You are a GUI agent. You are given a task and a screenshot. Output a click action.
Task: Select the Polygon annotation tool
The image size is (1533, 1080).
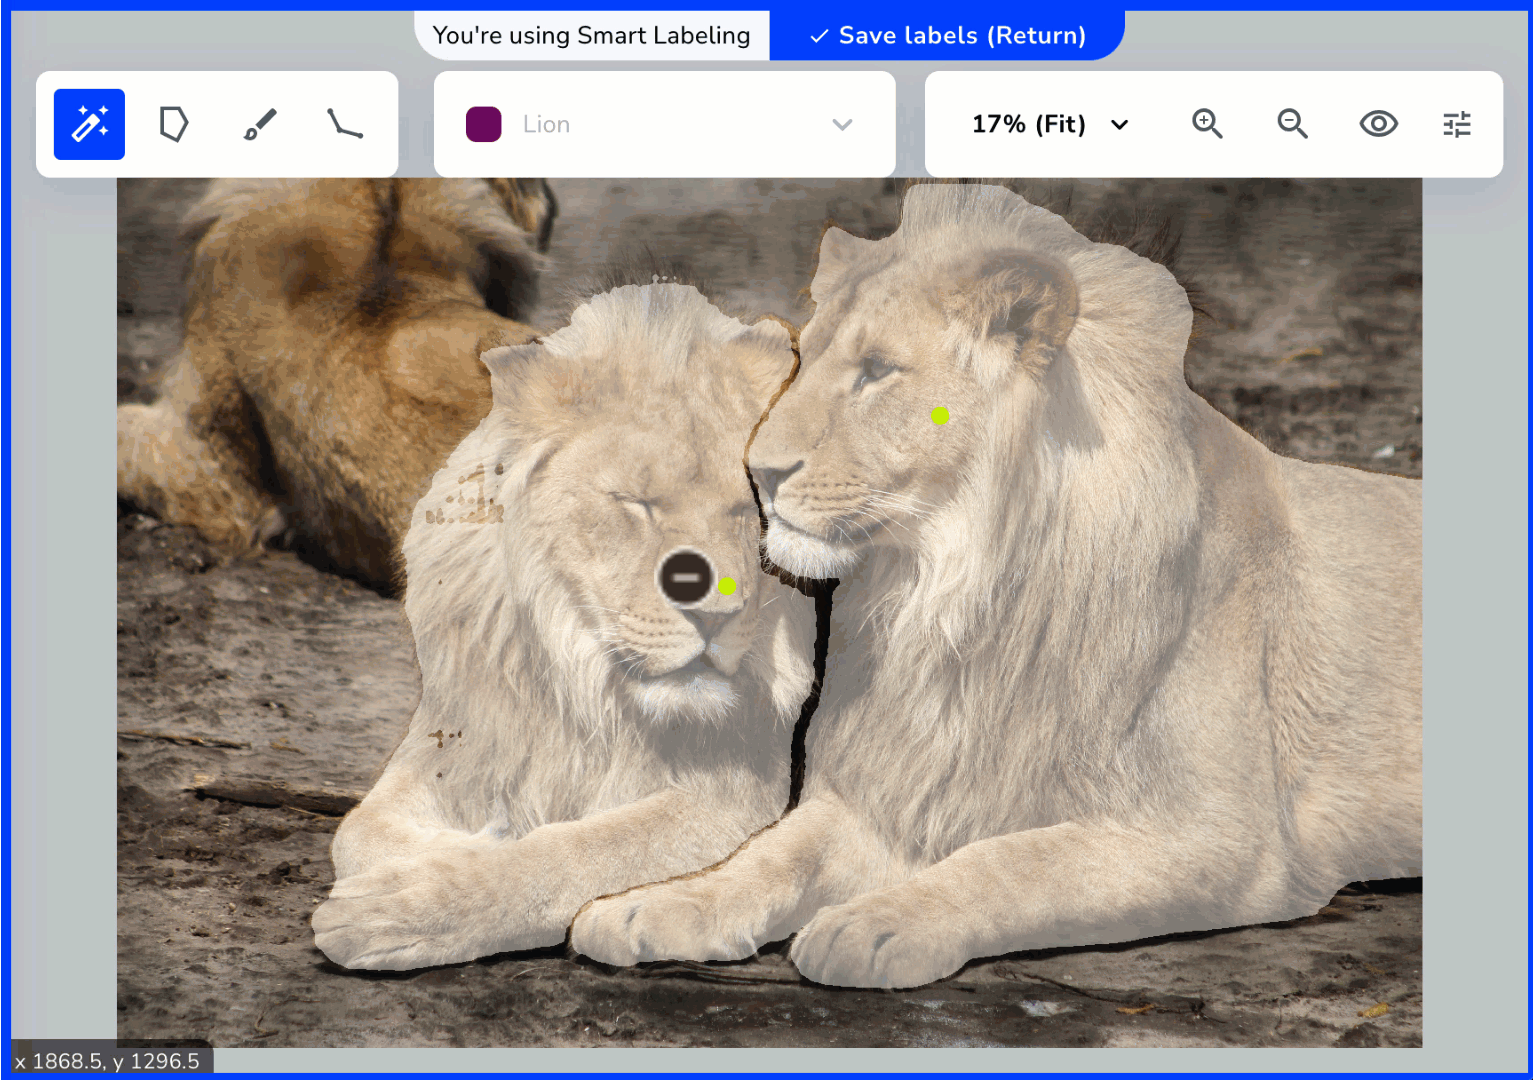click(174, 123)
